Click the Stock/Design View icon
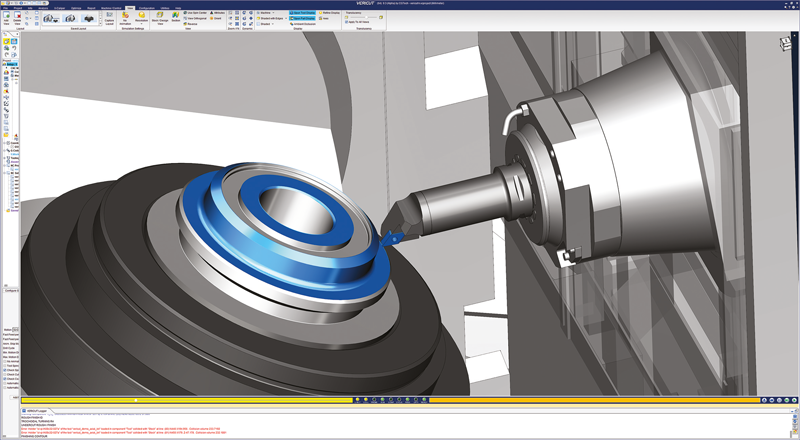This screenshot has height=440, width=800. coord(160,18)
